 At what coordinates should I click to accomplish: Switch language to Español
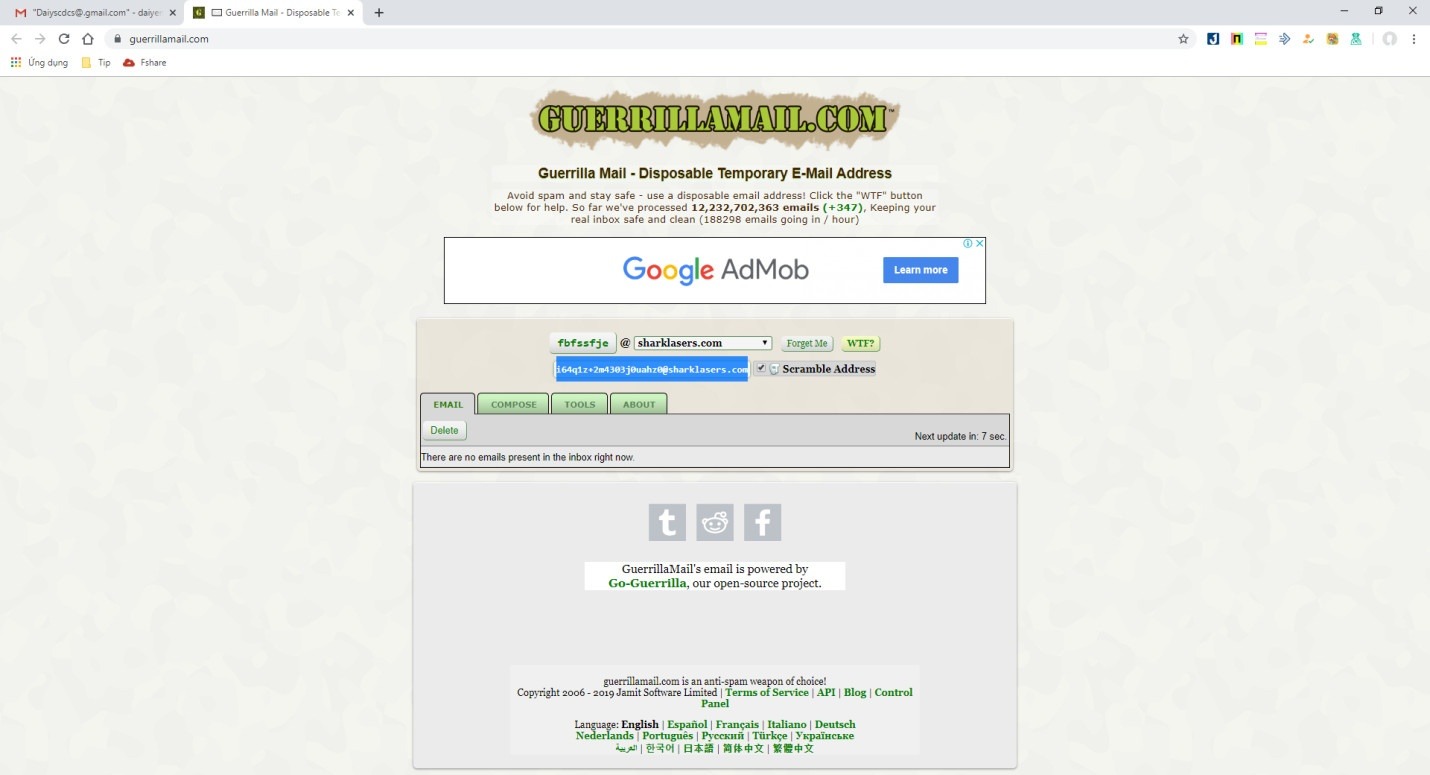(x=687, y=724)
